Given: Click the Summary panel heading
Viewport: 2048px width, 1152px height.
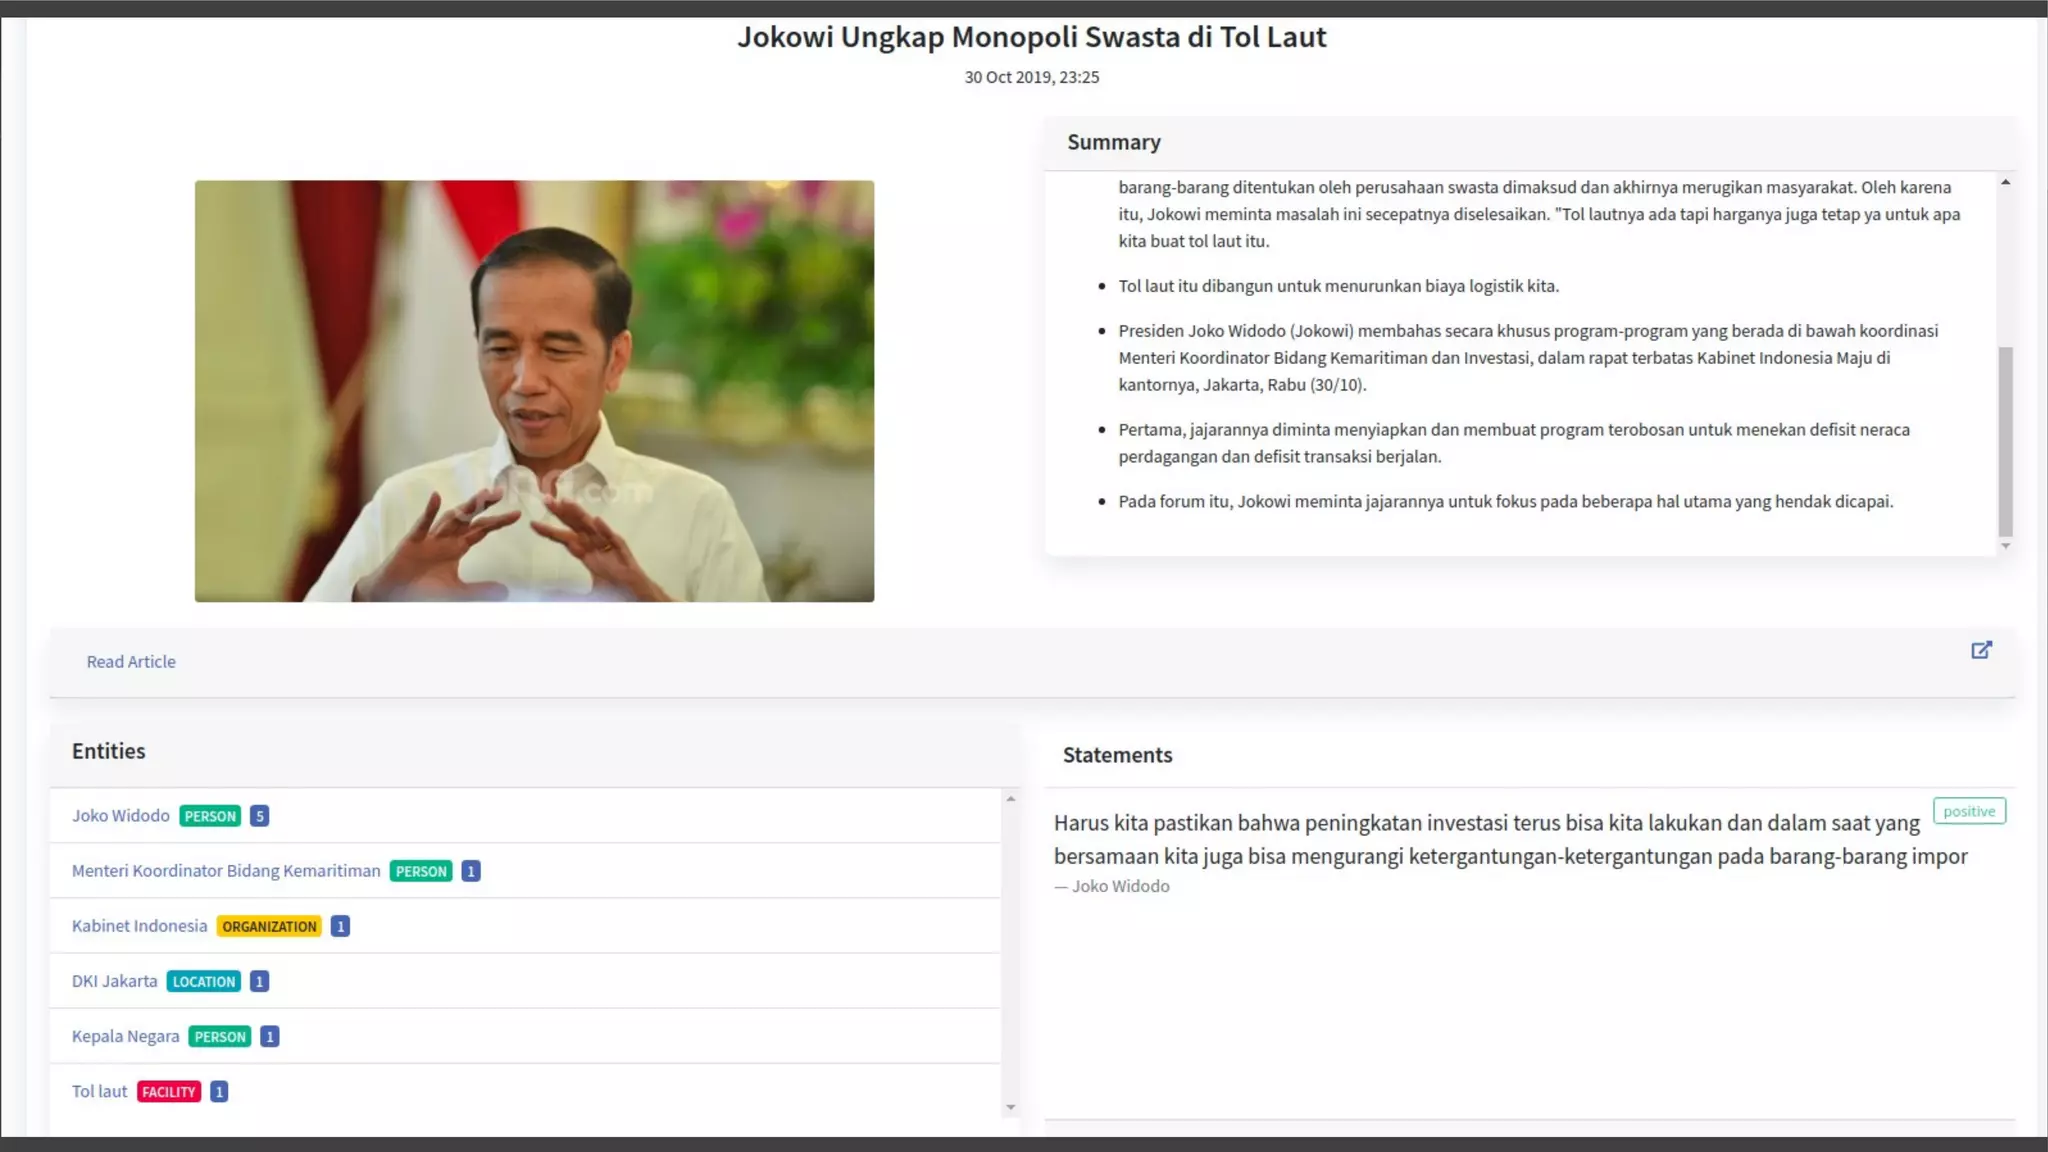Looking at the screenshot, I should [x=1114, y=142].
